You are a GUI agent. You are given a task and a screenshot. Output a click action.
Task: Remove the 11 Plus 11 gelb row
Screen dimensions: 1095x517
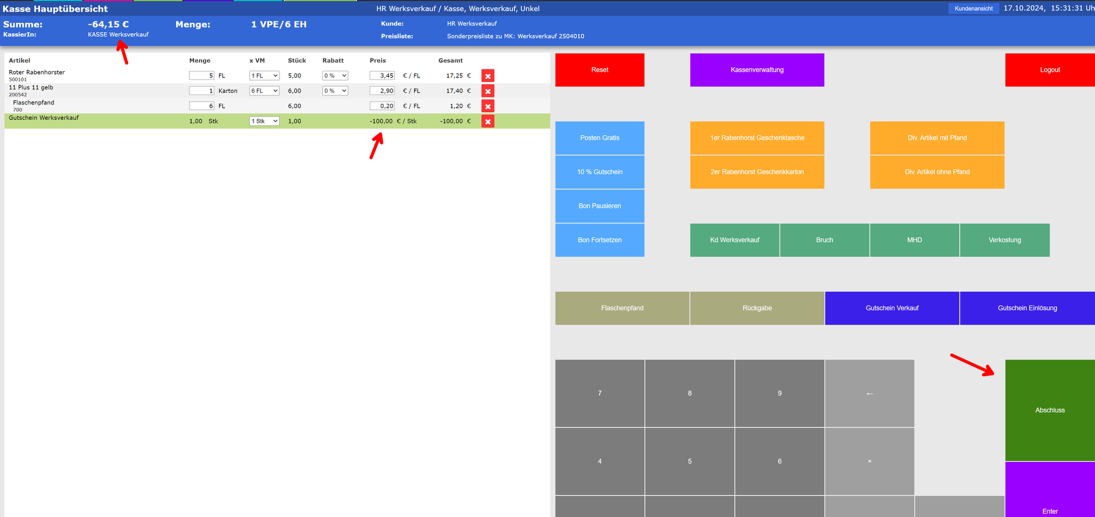(x=488, y=91)
